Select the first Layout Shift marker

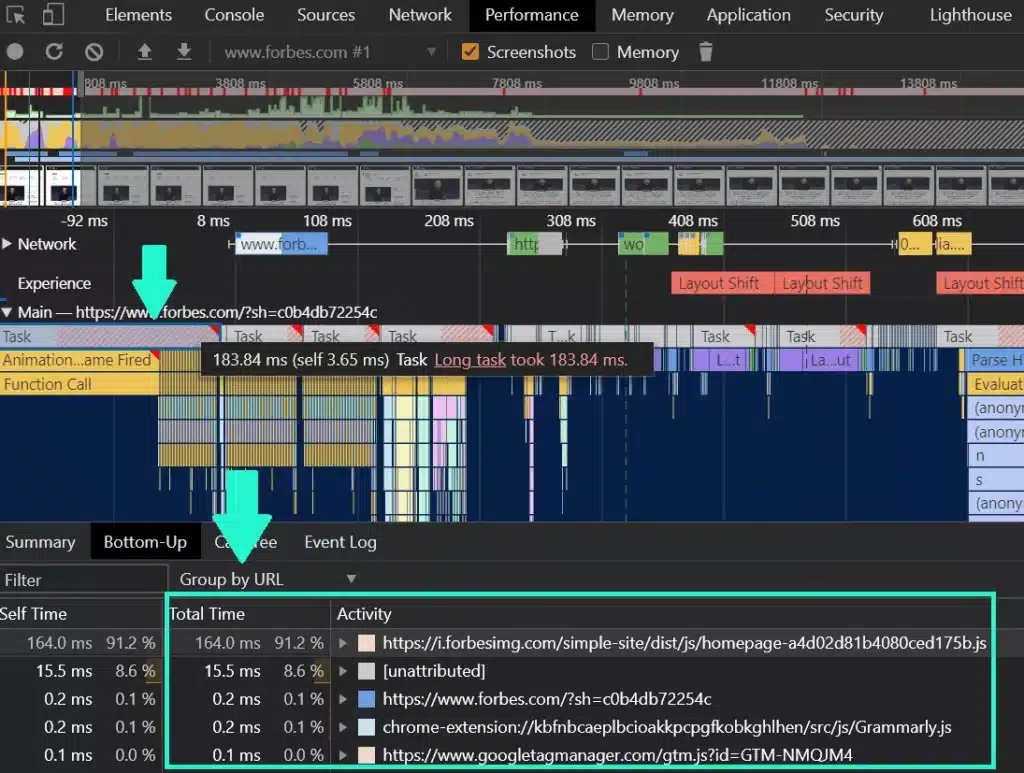click(722, 283)
